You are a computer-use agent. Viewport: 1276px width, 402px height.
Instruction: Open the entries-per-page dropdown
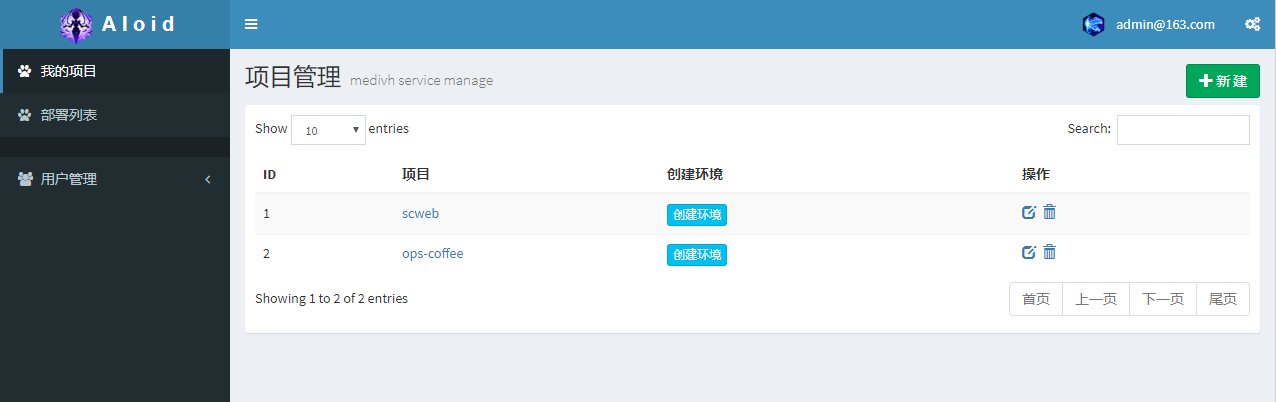(x=328, y=130)
